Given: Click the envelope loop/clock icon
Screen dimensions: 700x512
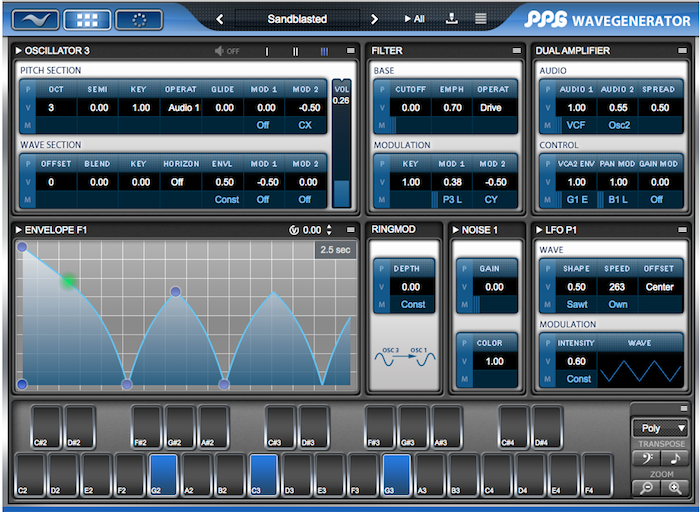Looking at the screenshot, I should (294, 230).
